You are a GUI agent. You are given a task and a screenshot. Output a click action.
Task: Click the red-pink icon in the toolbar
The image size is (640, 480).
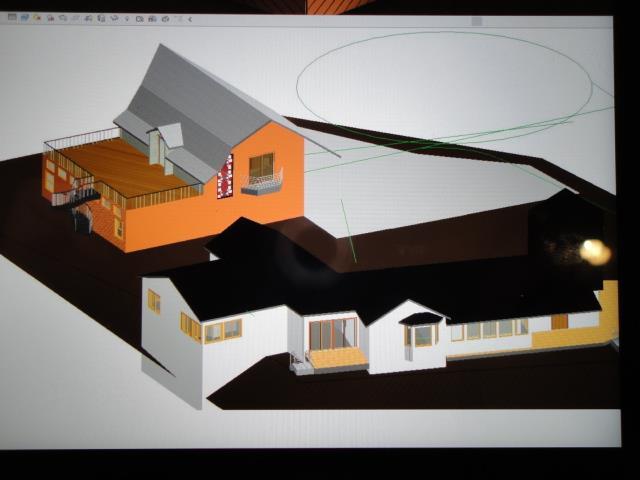(x=51, y=18)
